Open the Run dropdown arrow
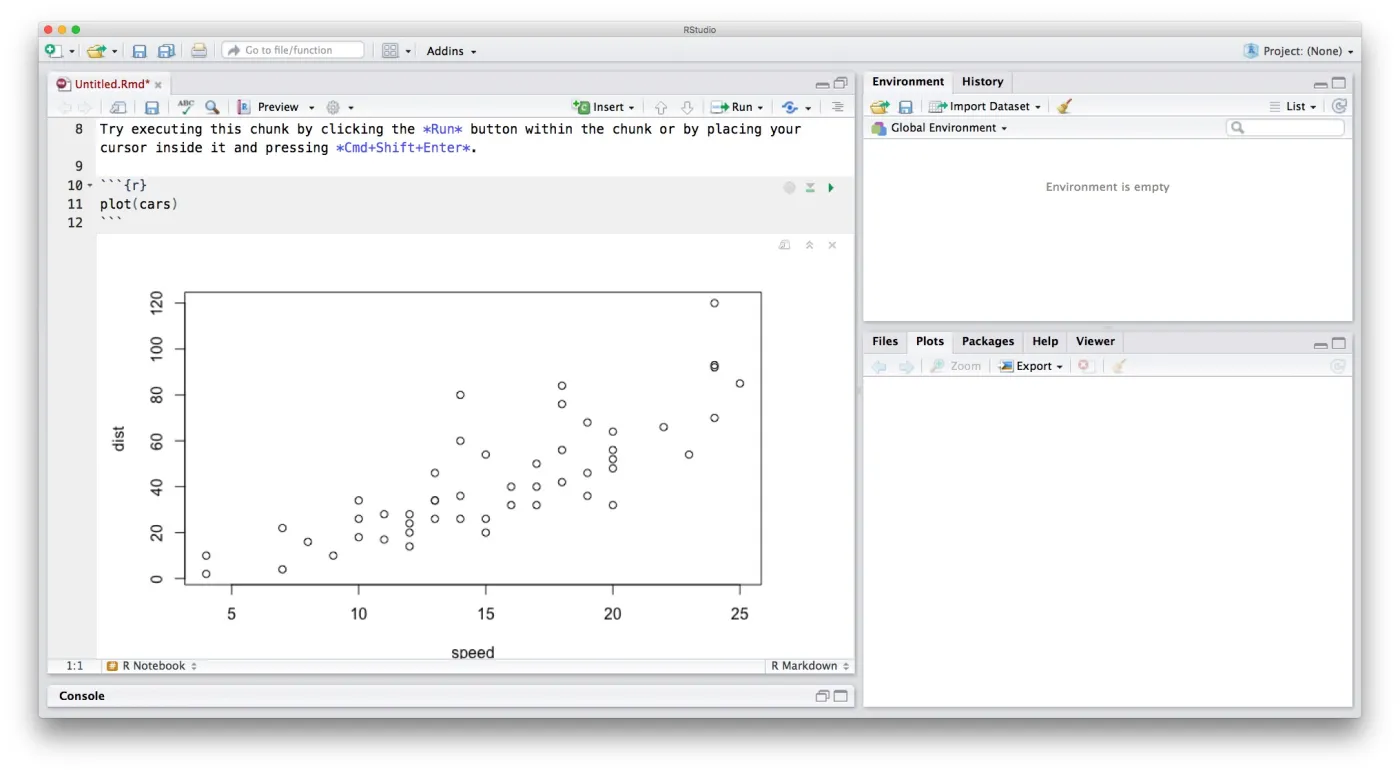This screenshot has width=1400, height=773. pos(760,108)
